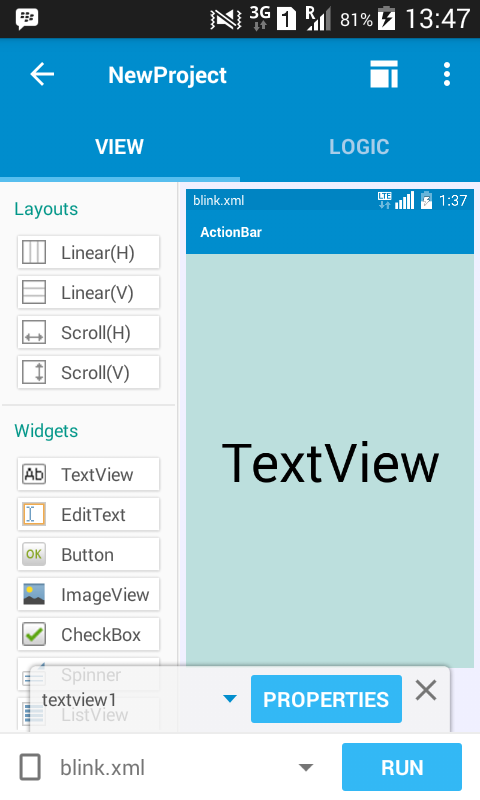Open the three-dot overflow menu
Image resolution: width=480 pixels, height=800 pixels.
[447, 74]
